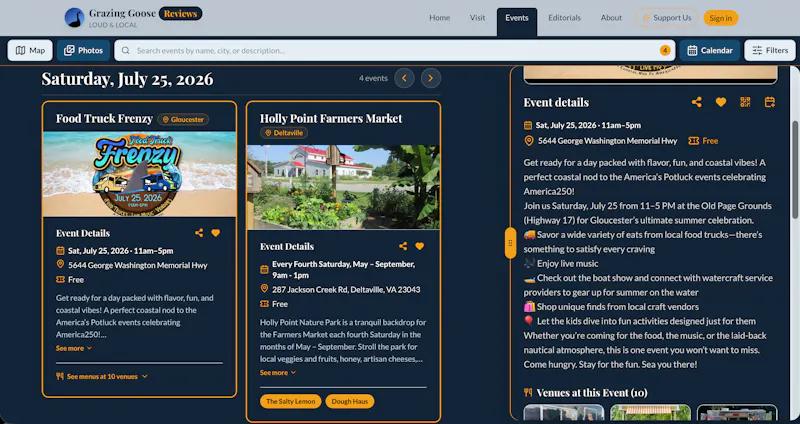Focus the event search field

(394, 51)
